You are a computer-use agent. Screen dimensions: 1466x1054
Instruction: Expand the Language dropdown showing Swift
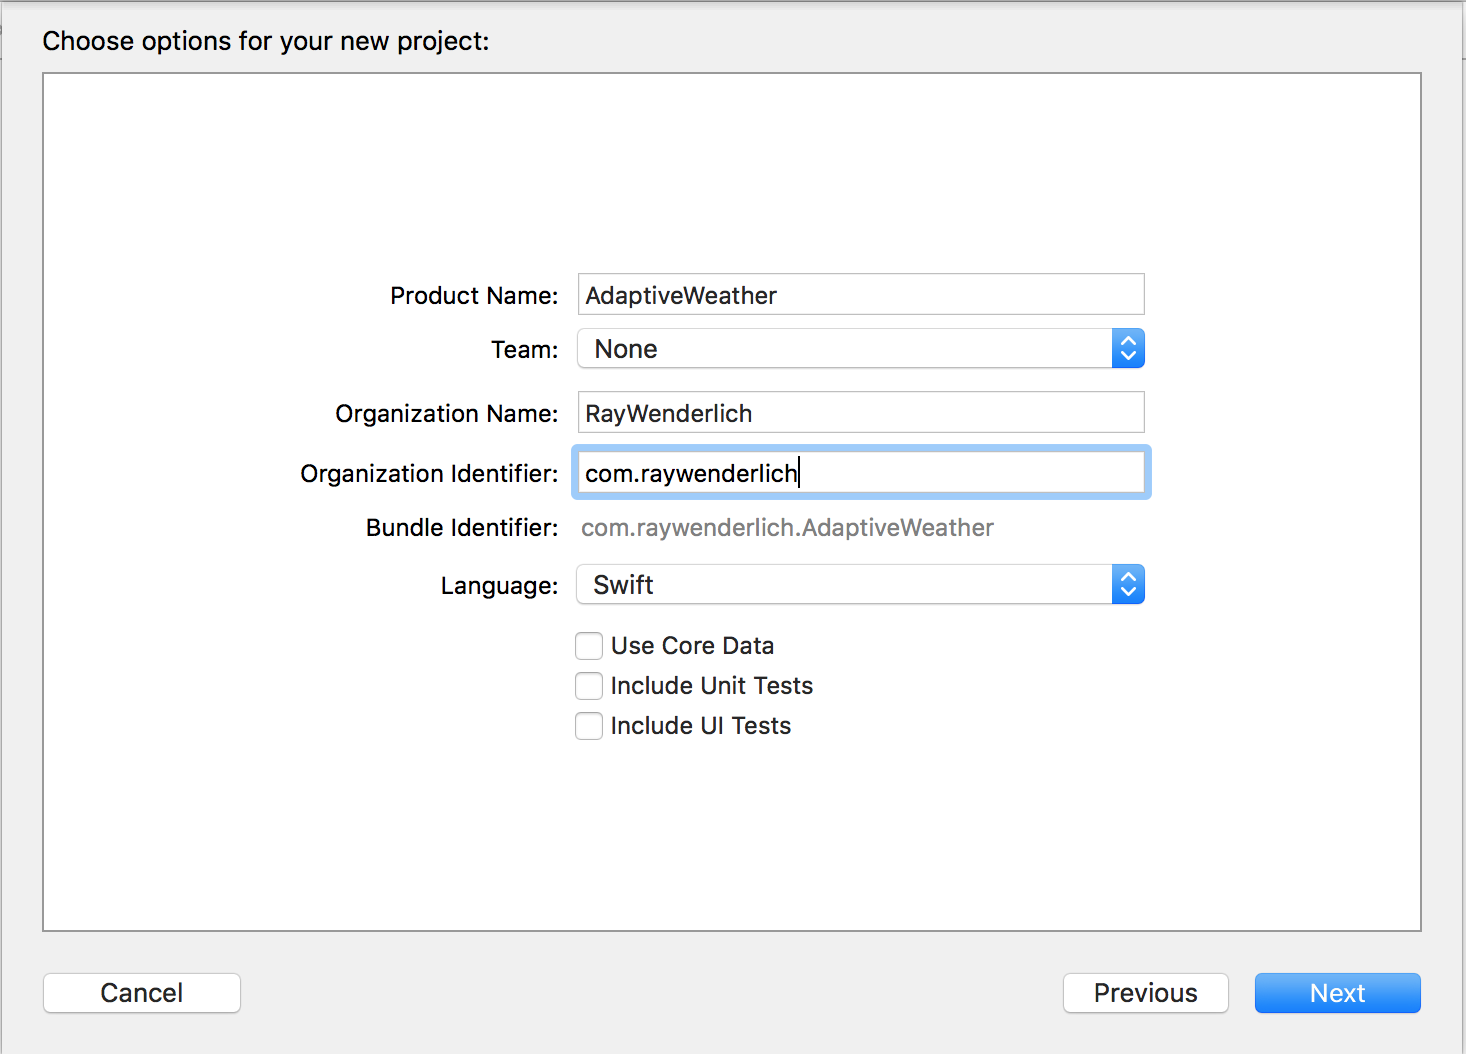860,585
